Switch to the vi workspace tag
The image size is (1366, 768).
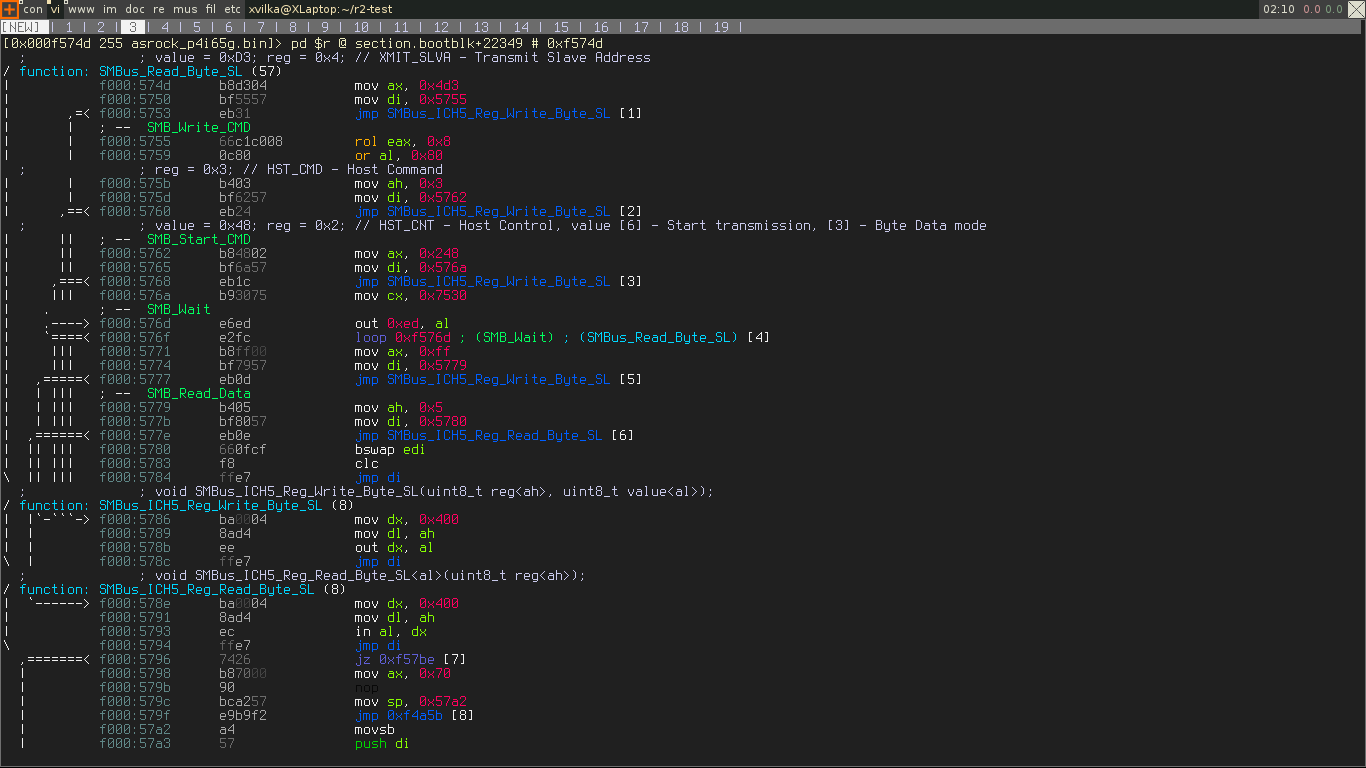pos(56,9)
